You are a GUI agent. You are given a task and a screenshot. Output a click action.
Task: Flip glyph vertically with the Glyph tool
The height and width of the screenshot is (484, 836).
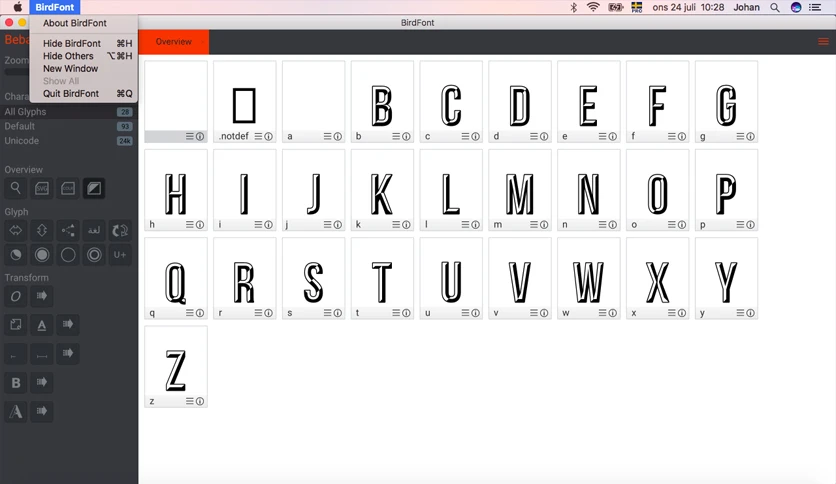pos(42,230)
